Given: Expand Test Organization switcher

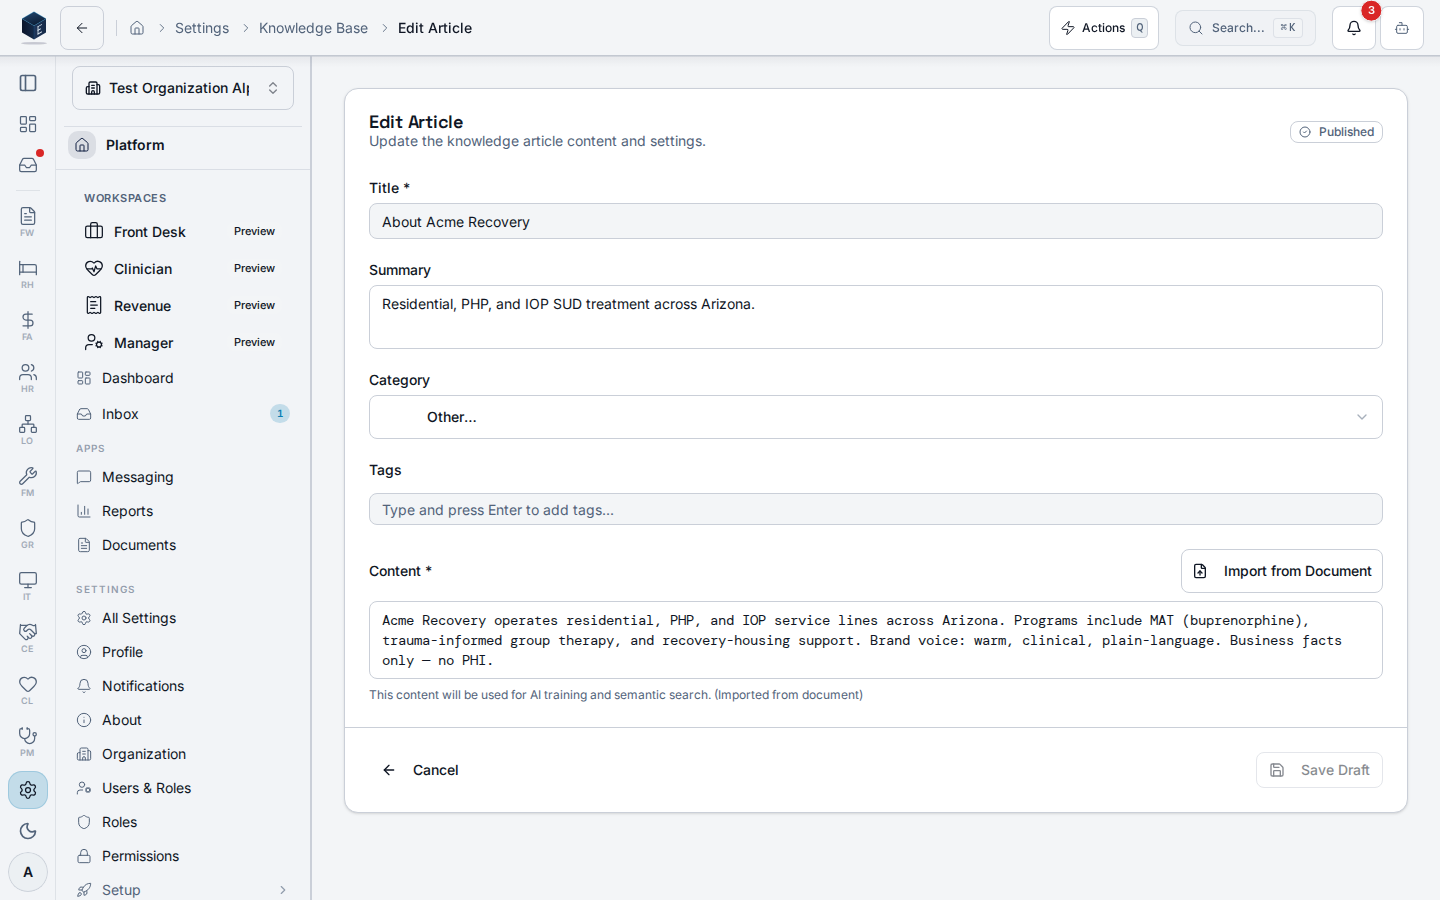Looking at the screenshot, I should coord(183,88).
